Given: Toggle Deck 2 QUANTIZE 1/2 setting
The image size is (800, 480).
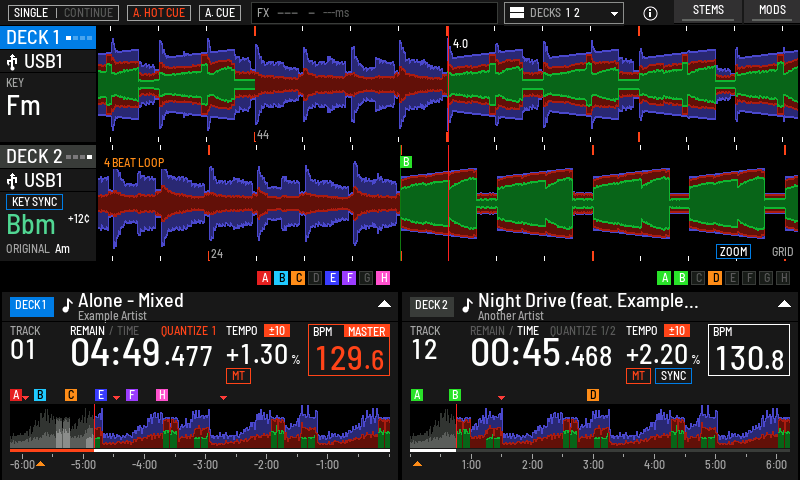Looking at the screenshot, I should tap(583, 331).
